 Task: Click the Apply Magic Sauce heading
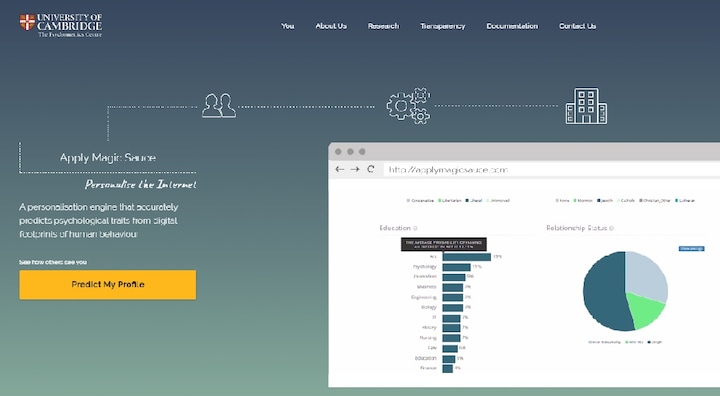107,158
